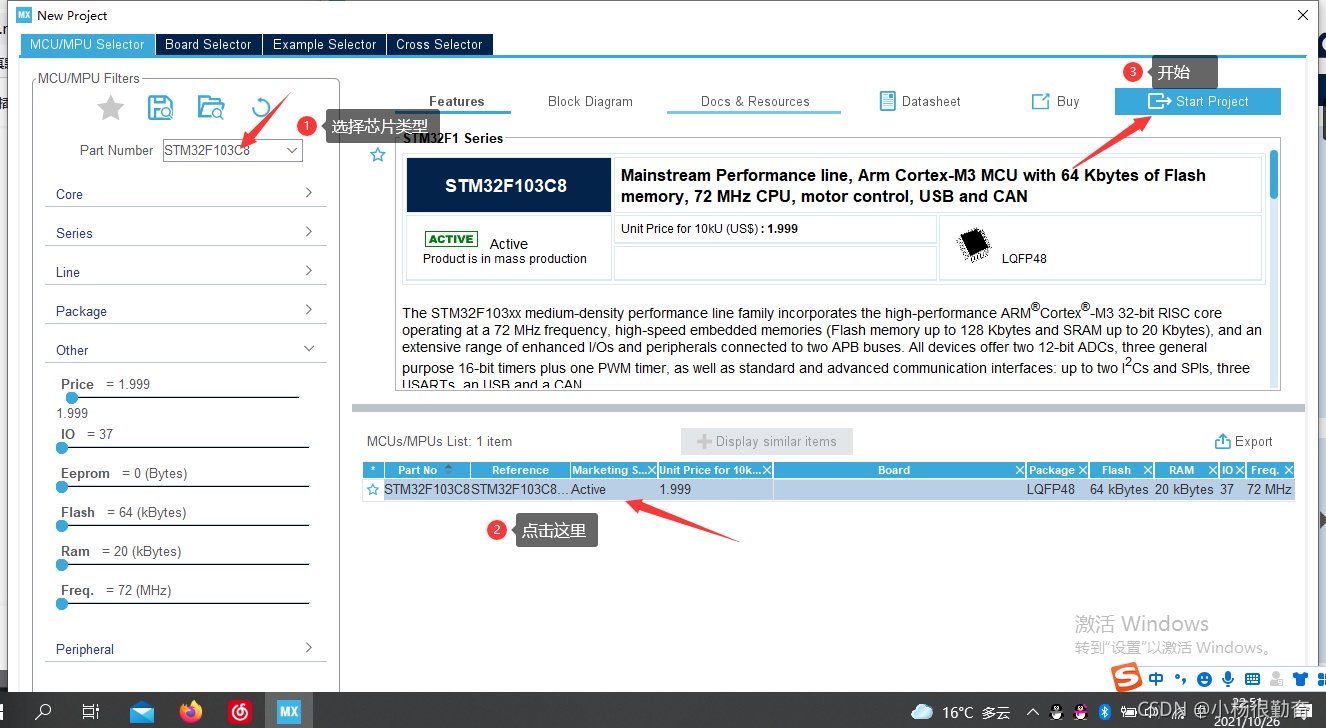Open the Windows search magnifier on taskbar
Screen dimensions: 1326x728
[x=43, y=711]
